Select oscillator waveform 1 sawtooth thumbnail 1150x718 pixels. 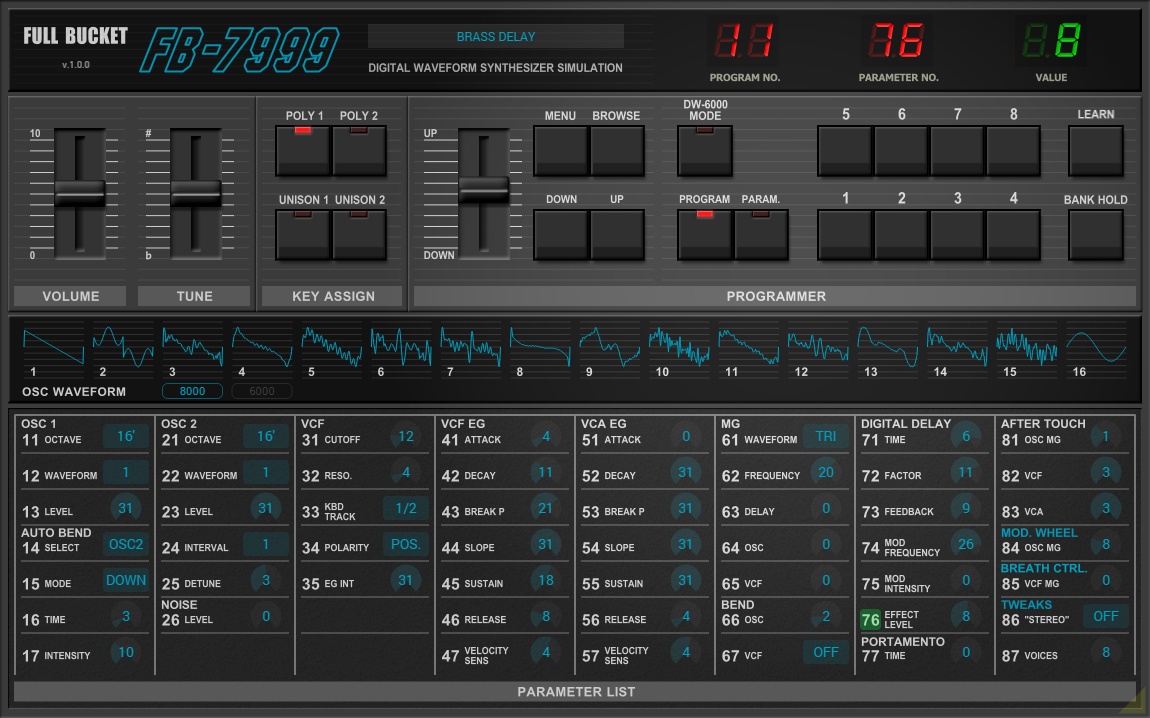tap(53, 346)
